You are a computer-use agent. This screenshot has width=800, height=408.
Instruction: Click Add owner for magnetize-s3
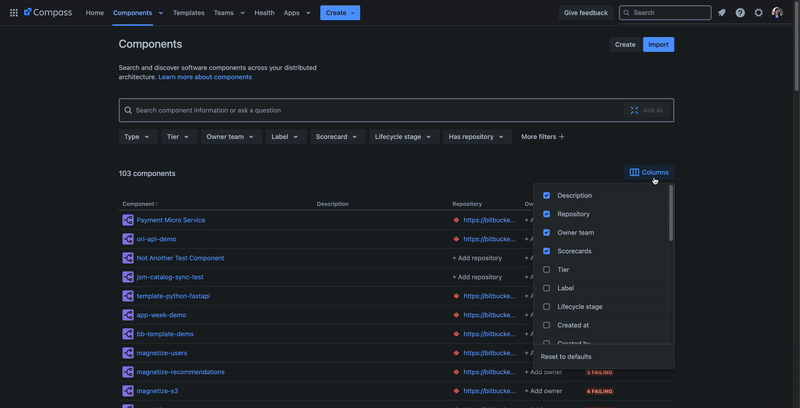pos(543,391)
